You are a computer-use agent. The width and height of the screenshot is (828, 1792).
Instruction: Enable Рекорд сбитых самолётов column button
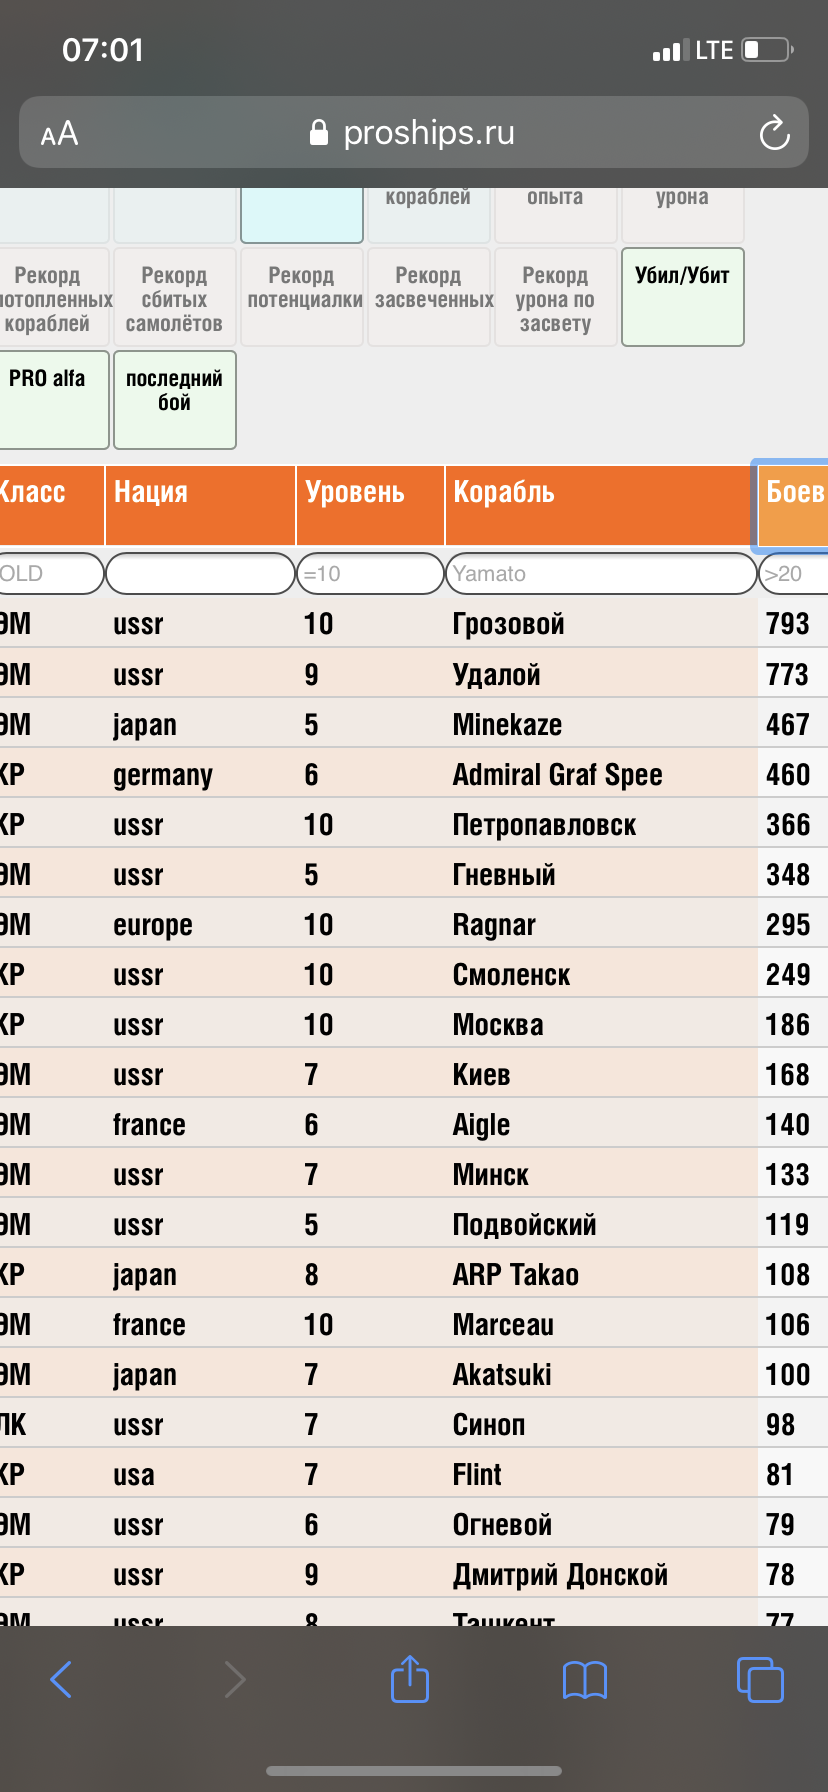coord(175,297)
